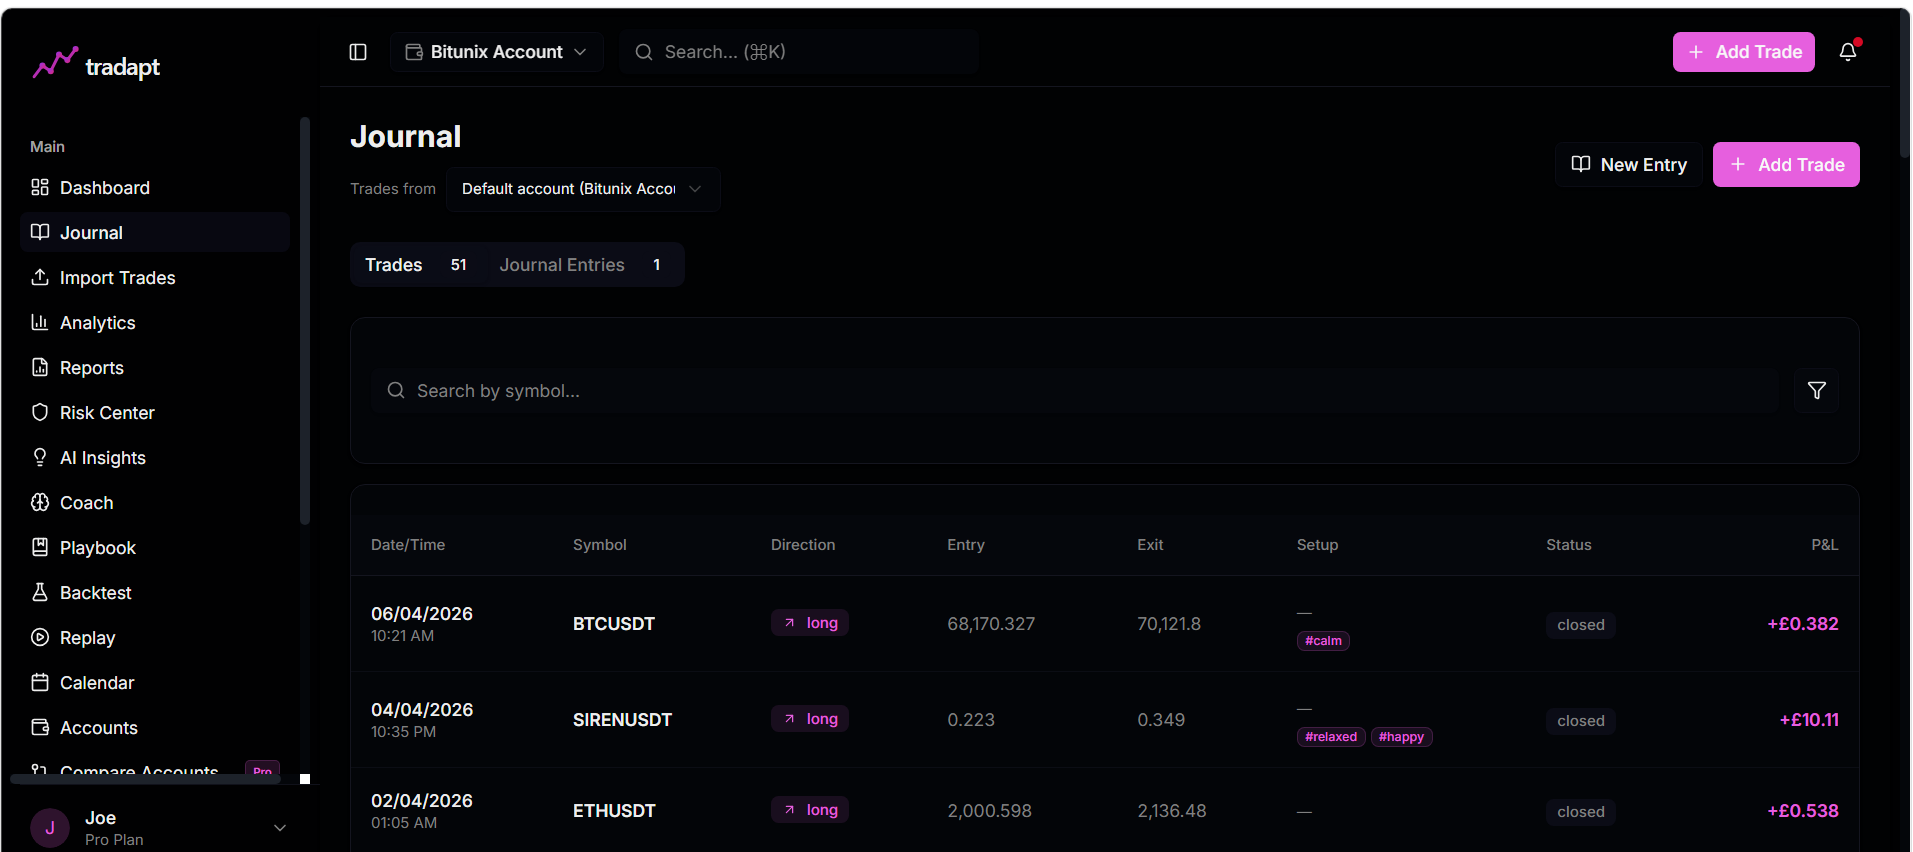The width and height of the screenshot is (1913, 852).
Task: Click the Risk Center shield icon
Action: pos(40,412)
